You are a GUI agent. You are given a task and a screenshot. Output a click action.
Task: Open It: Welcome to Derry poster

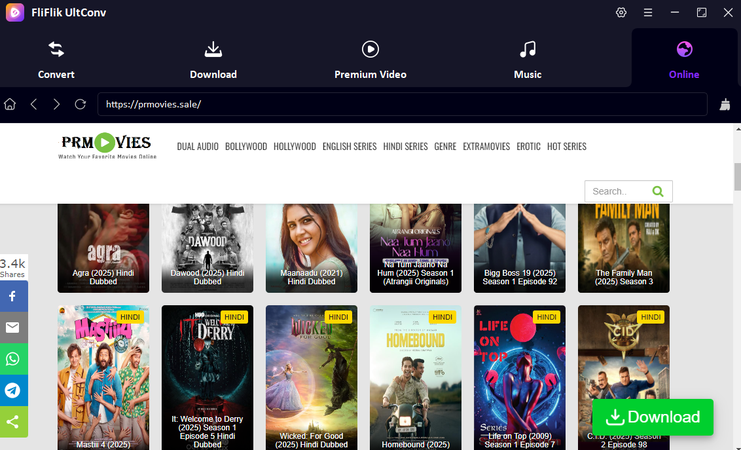(x=207, y=377)
